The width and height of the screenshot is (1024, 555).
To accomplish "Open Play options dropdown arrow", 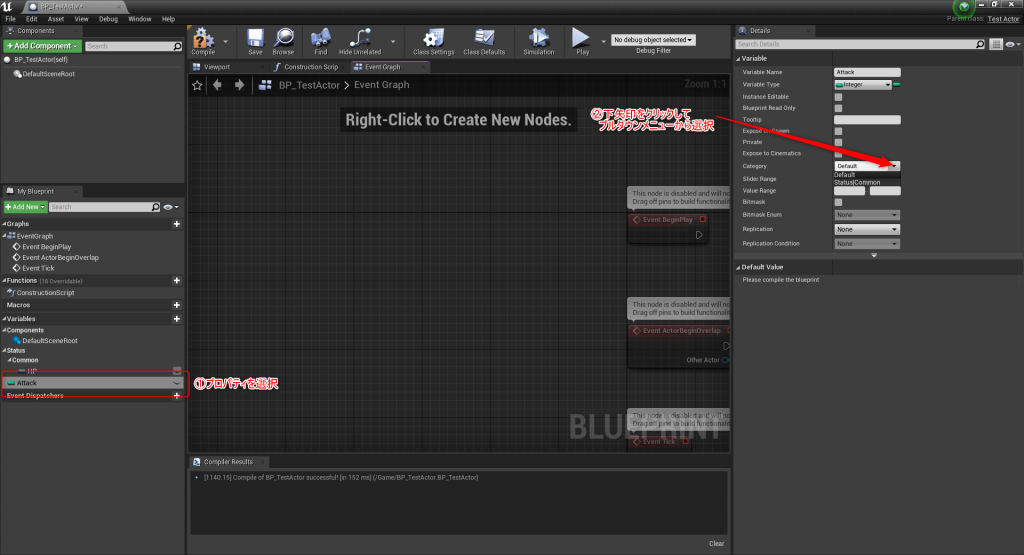I will [603, 41].
